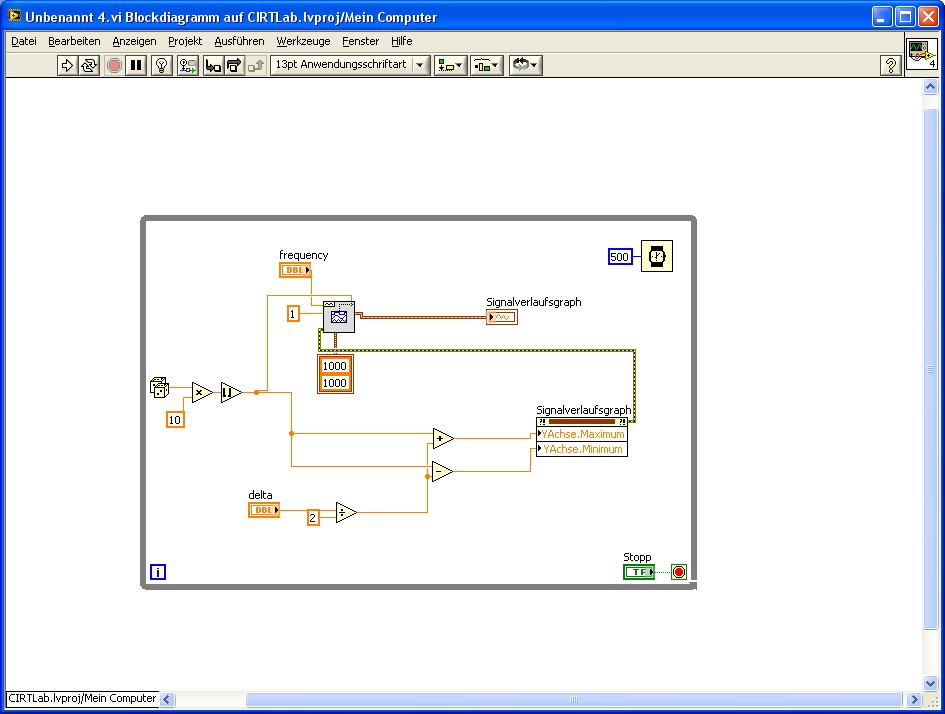Open the font dropdown 13pt Anwendungsschriftart

pos(349,65)
